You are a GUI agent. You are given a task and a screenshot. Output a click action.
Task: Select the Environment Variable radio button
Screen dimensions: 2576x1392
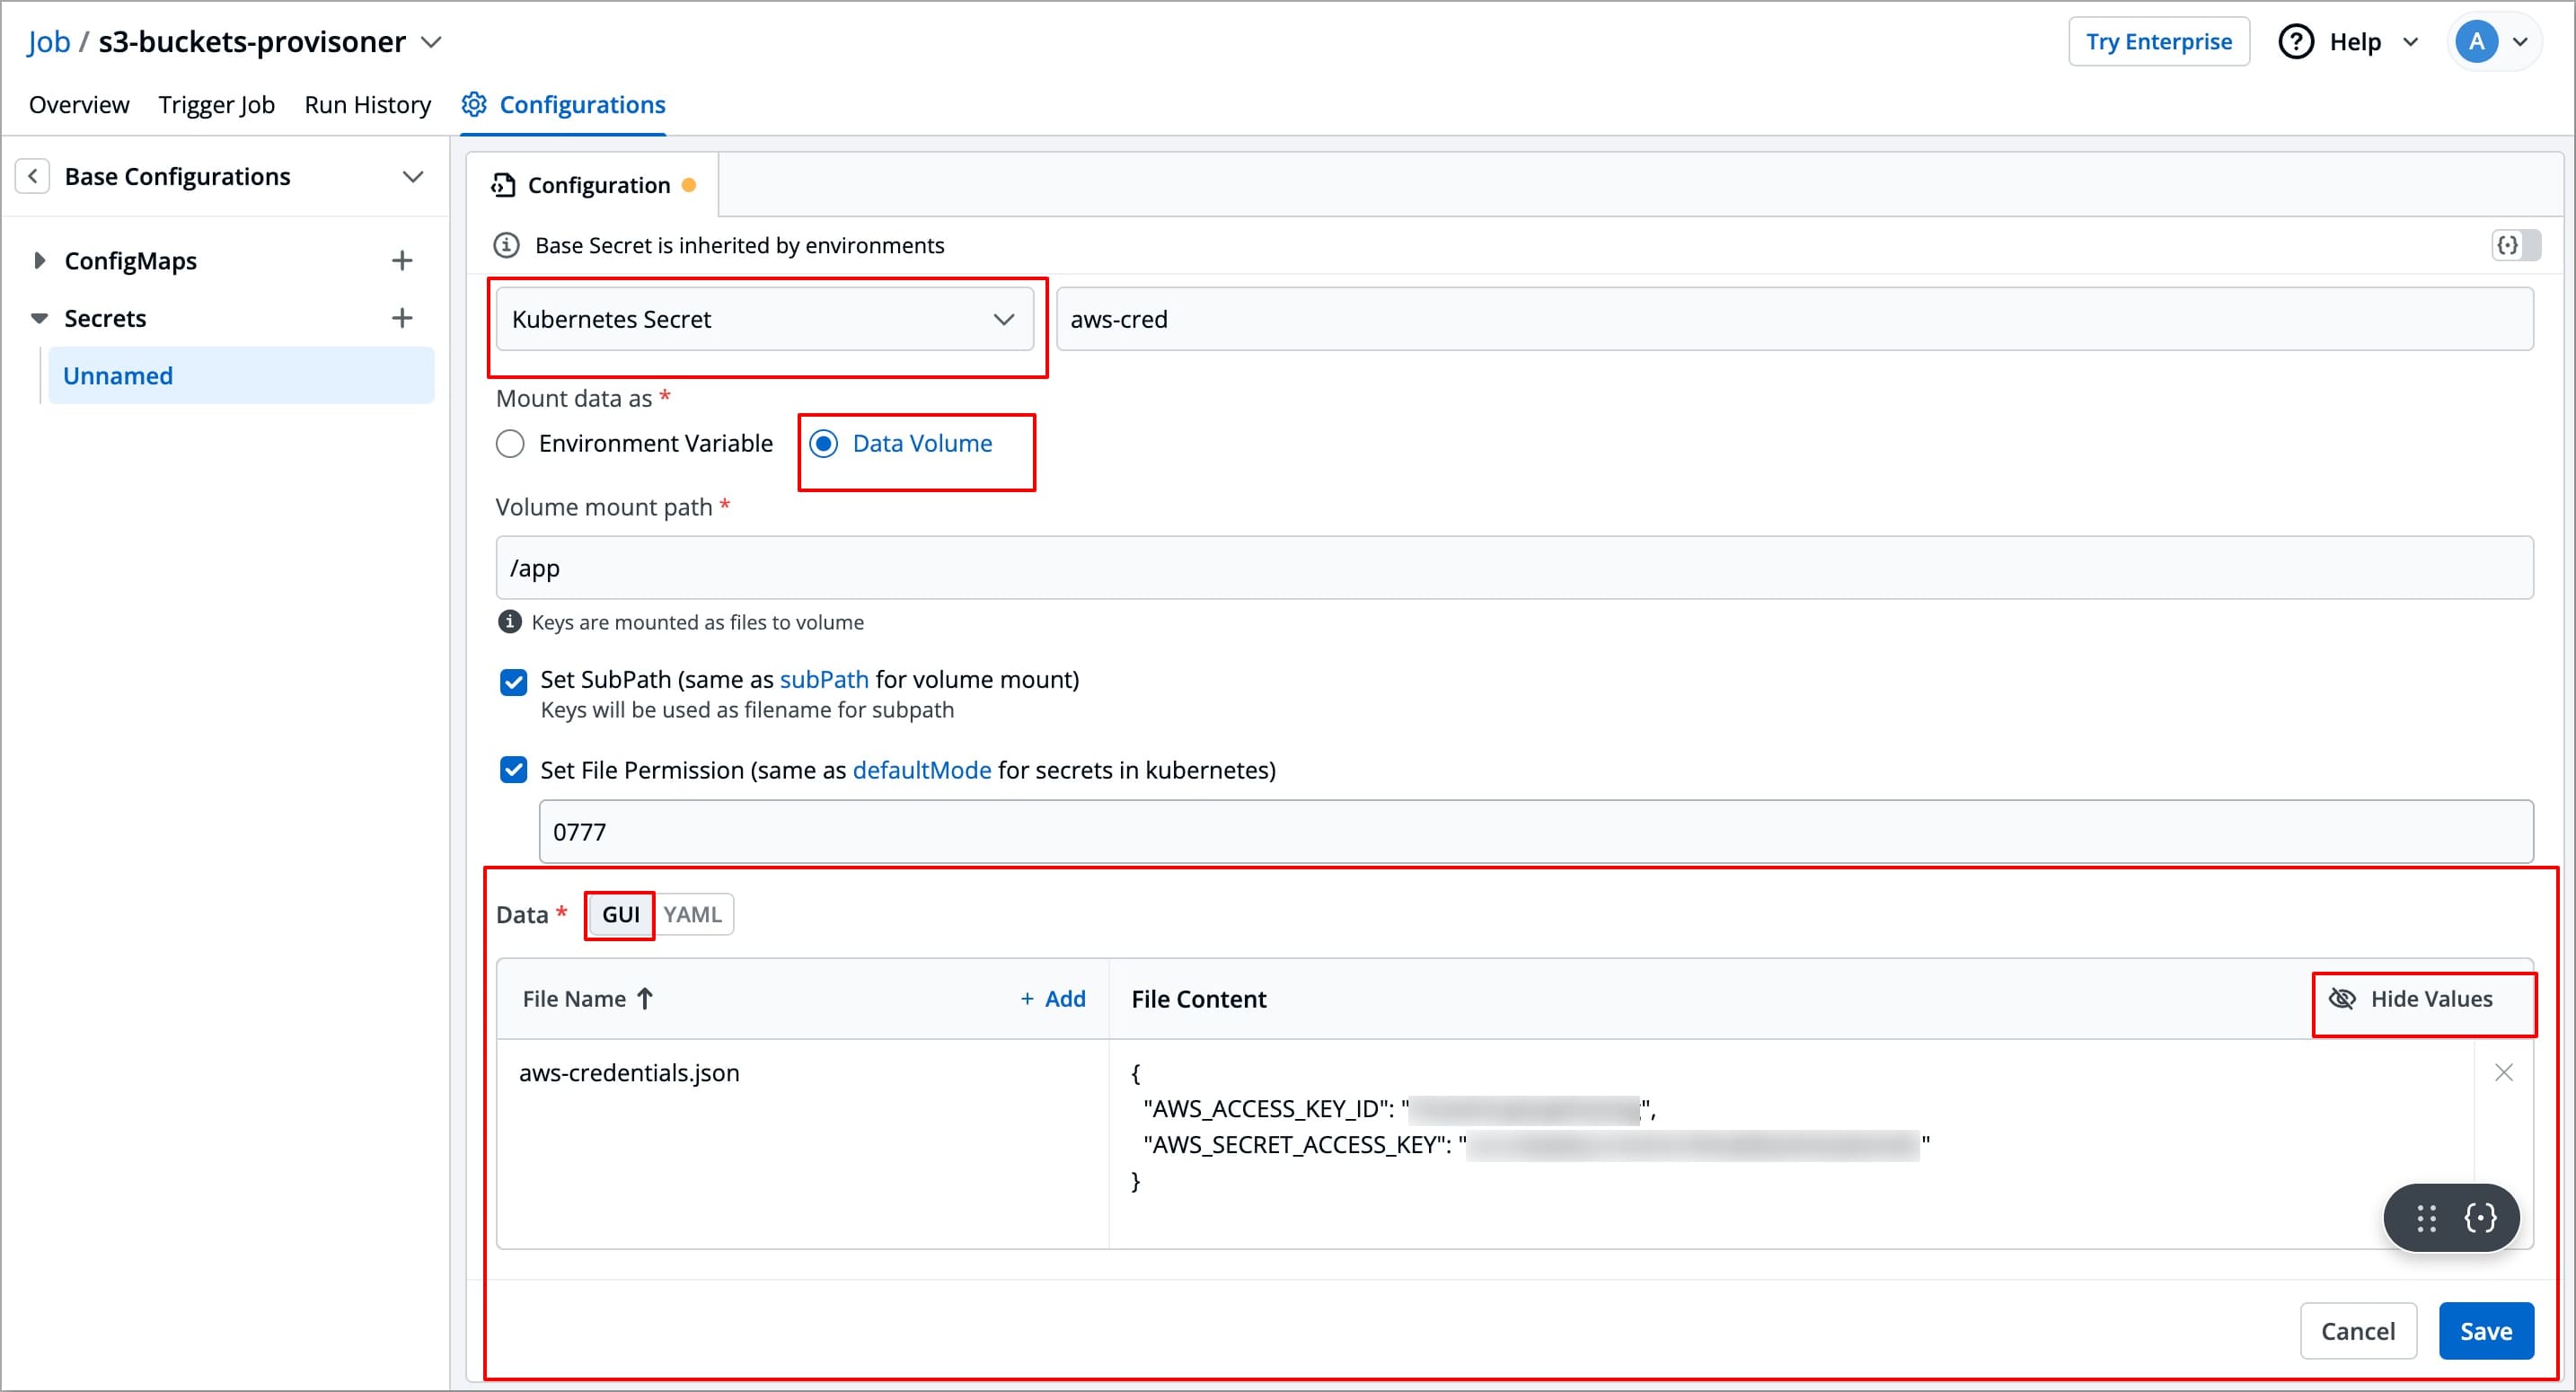(x=510, y=444)
